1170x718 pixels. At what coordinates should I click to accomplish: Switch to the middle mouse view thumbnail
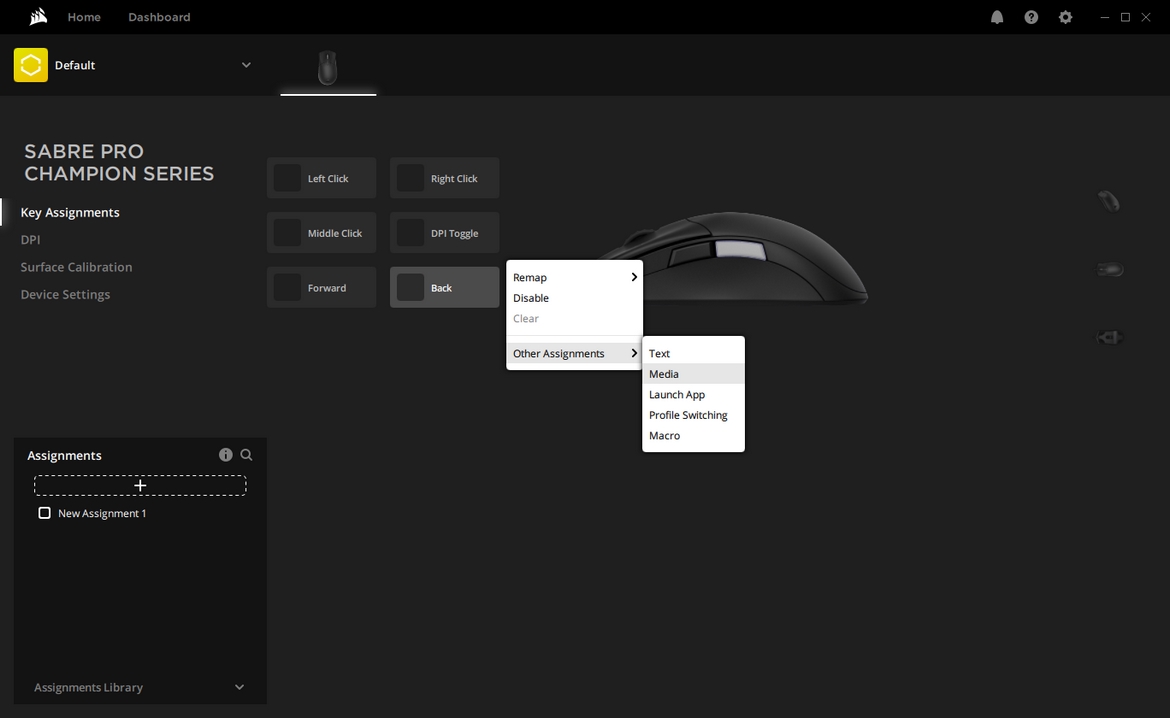tap(1110, 269)
